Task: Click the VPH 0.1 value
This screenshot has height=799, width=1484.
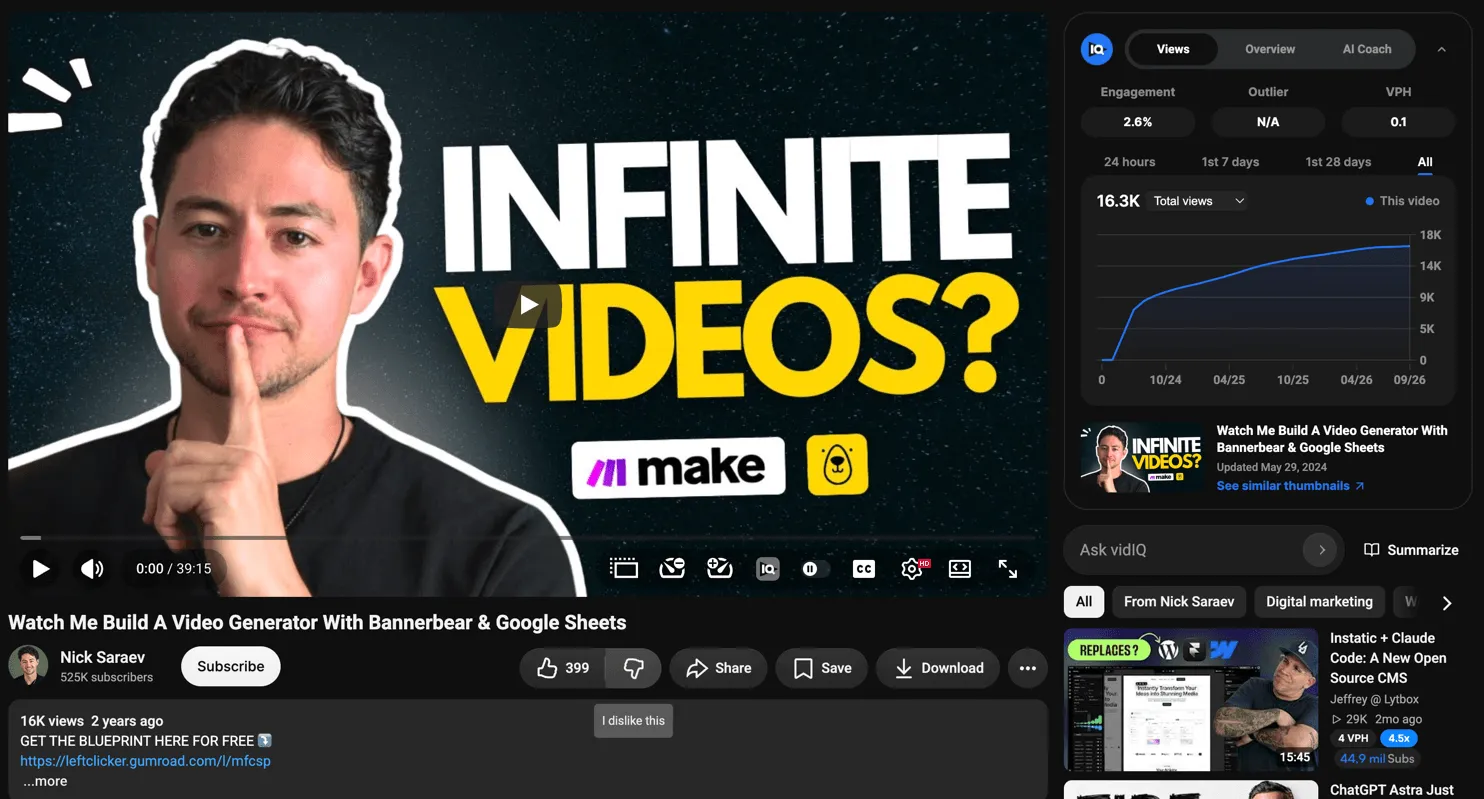Action: (x=1398, y=122)
